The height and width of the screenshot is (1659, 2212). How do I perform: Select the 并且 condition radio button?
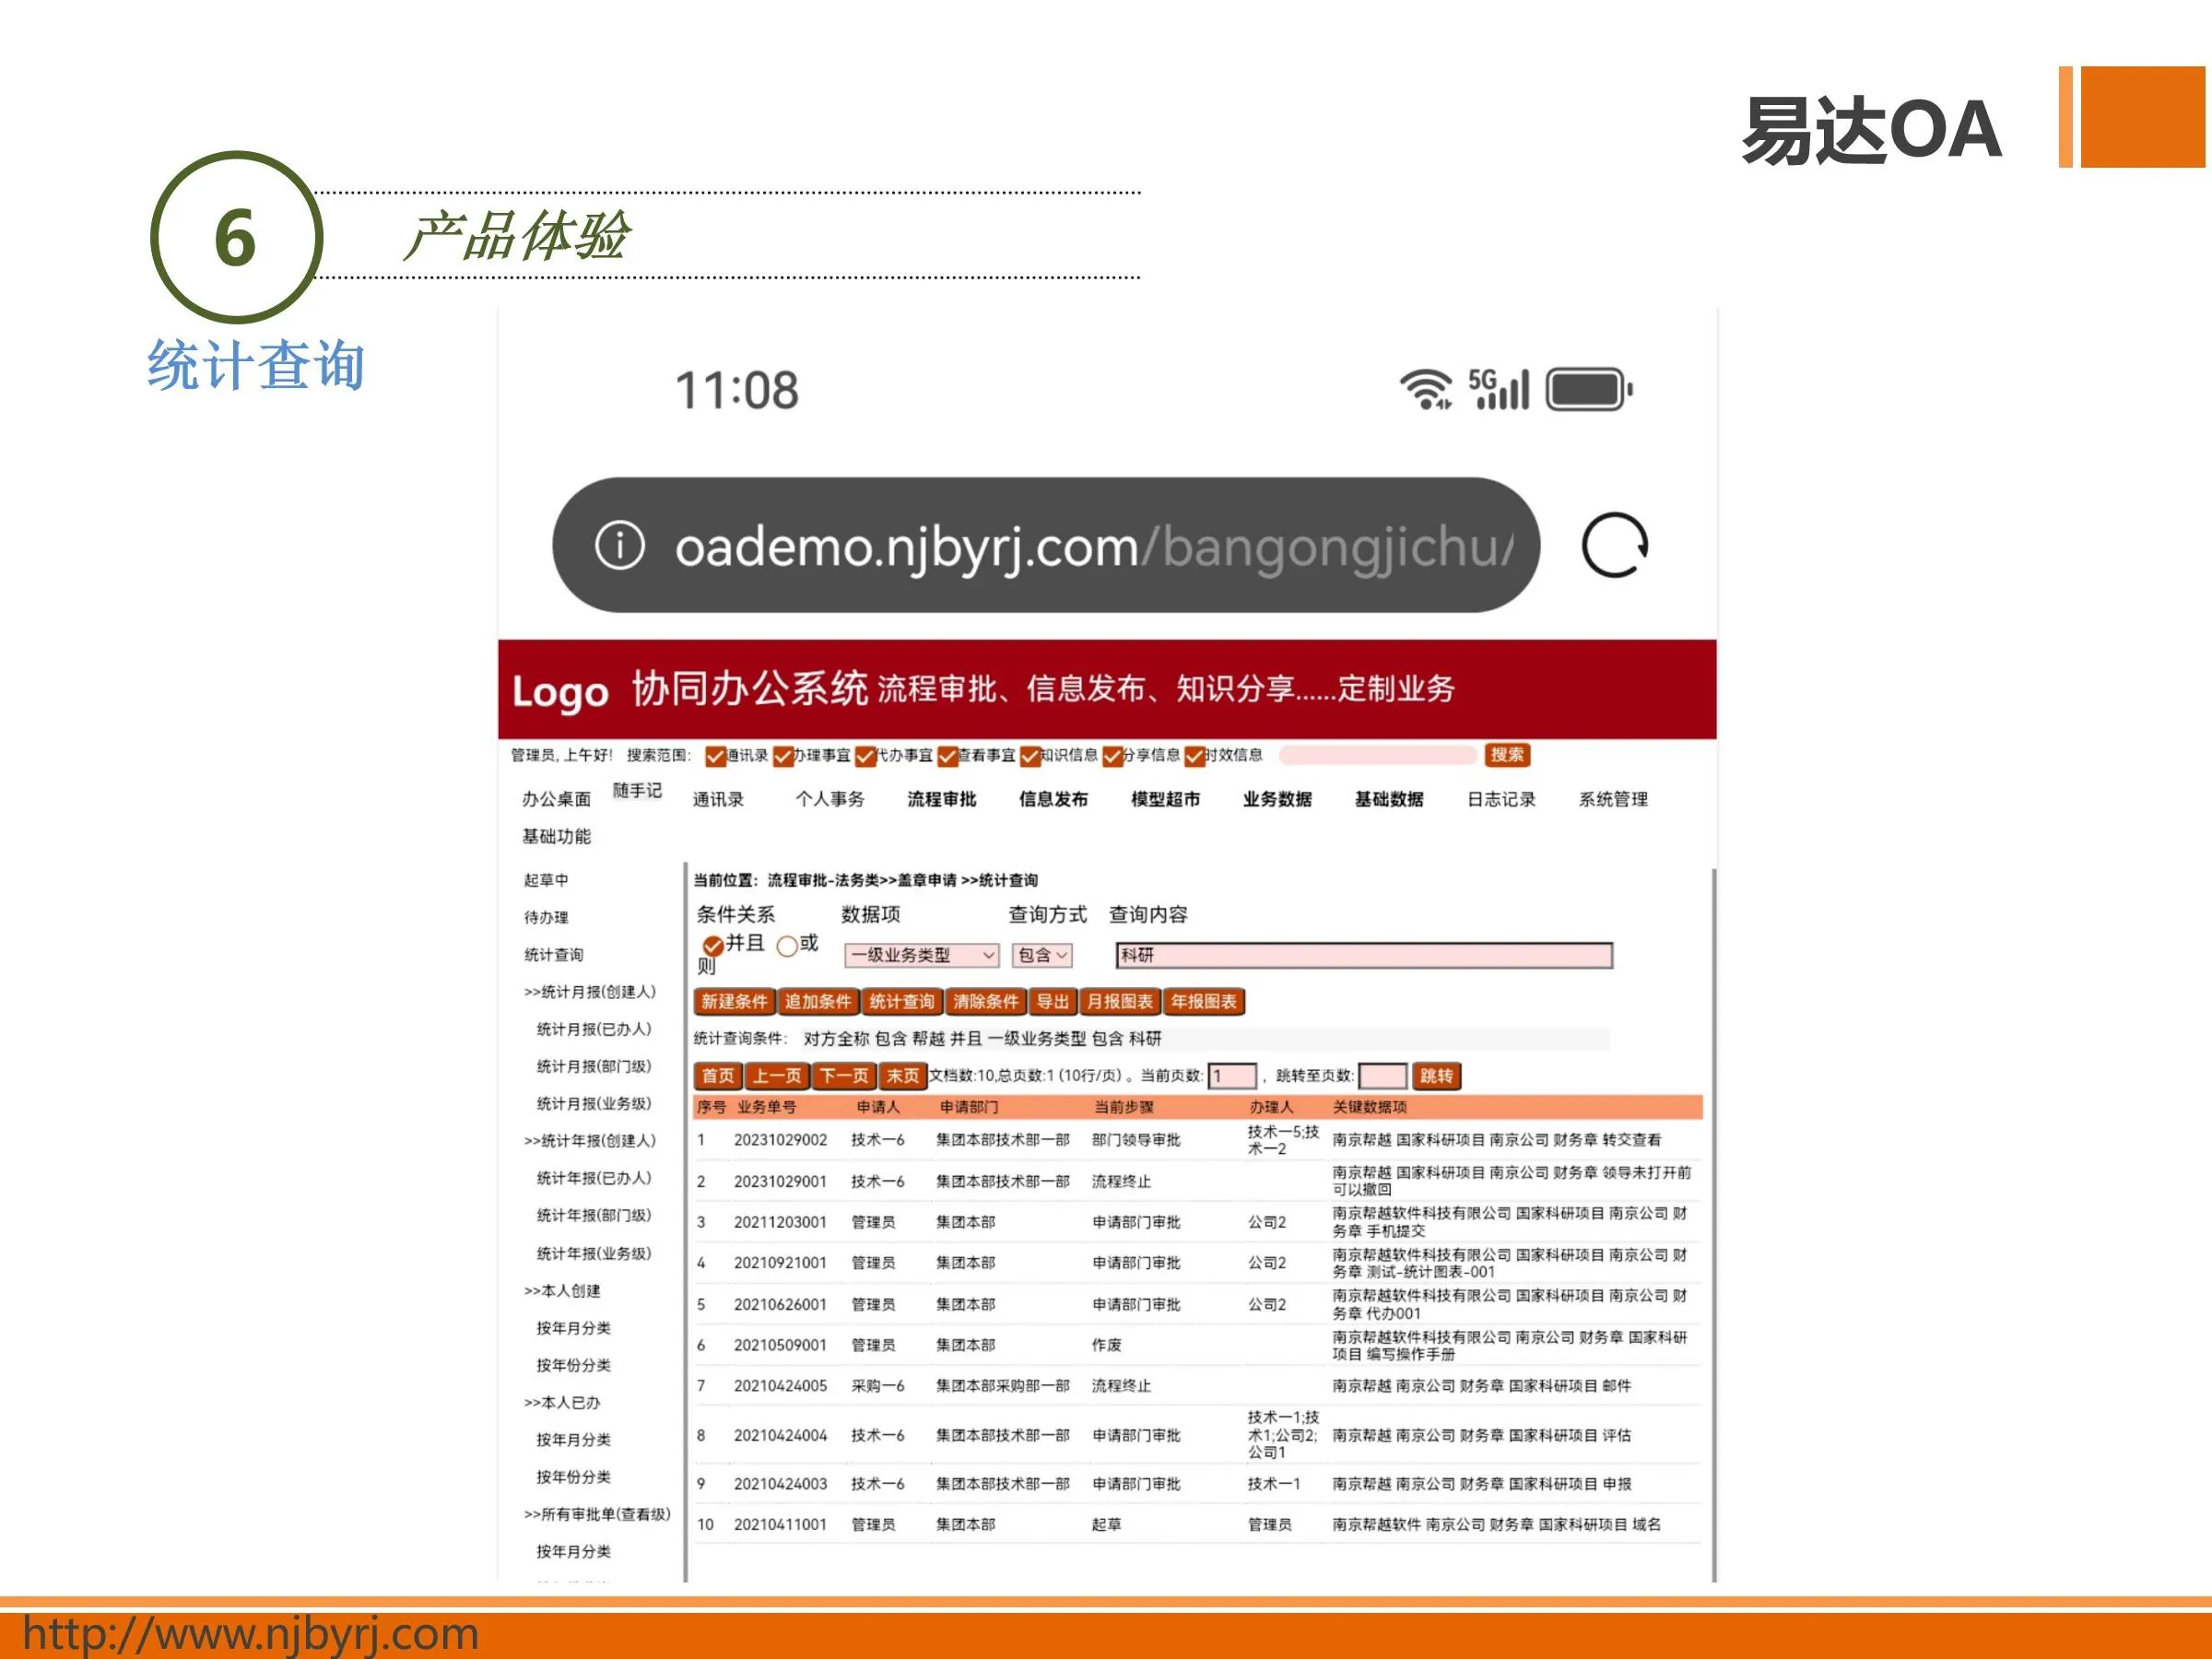pos(712,945)
